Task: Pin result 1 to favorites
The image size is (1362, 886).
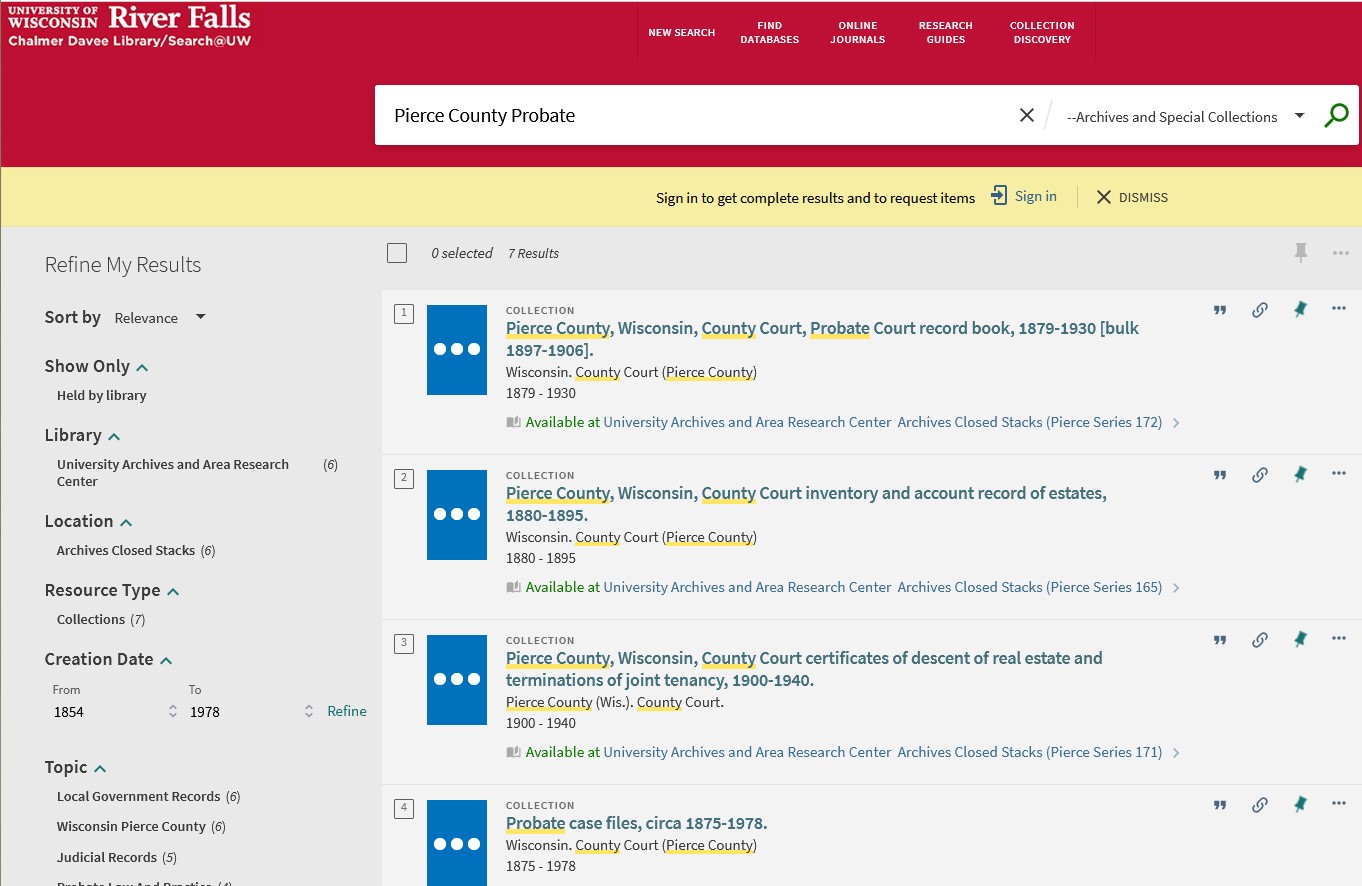Action: [x=1300, y=310]
